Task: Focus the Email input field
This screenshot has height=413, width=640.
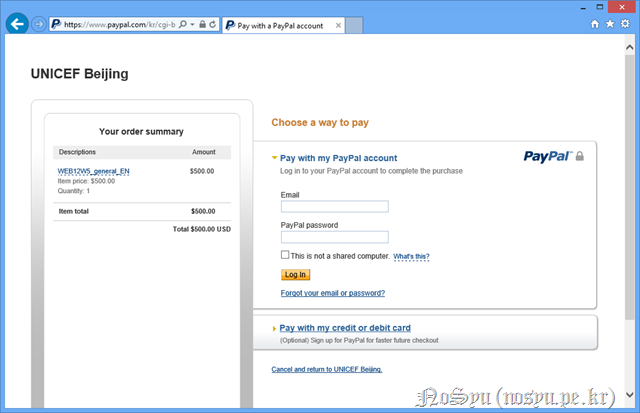Action: [x=334, y=207]
